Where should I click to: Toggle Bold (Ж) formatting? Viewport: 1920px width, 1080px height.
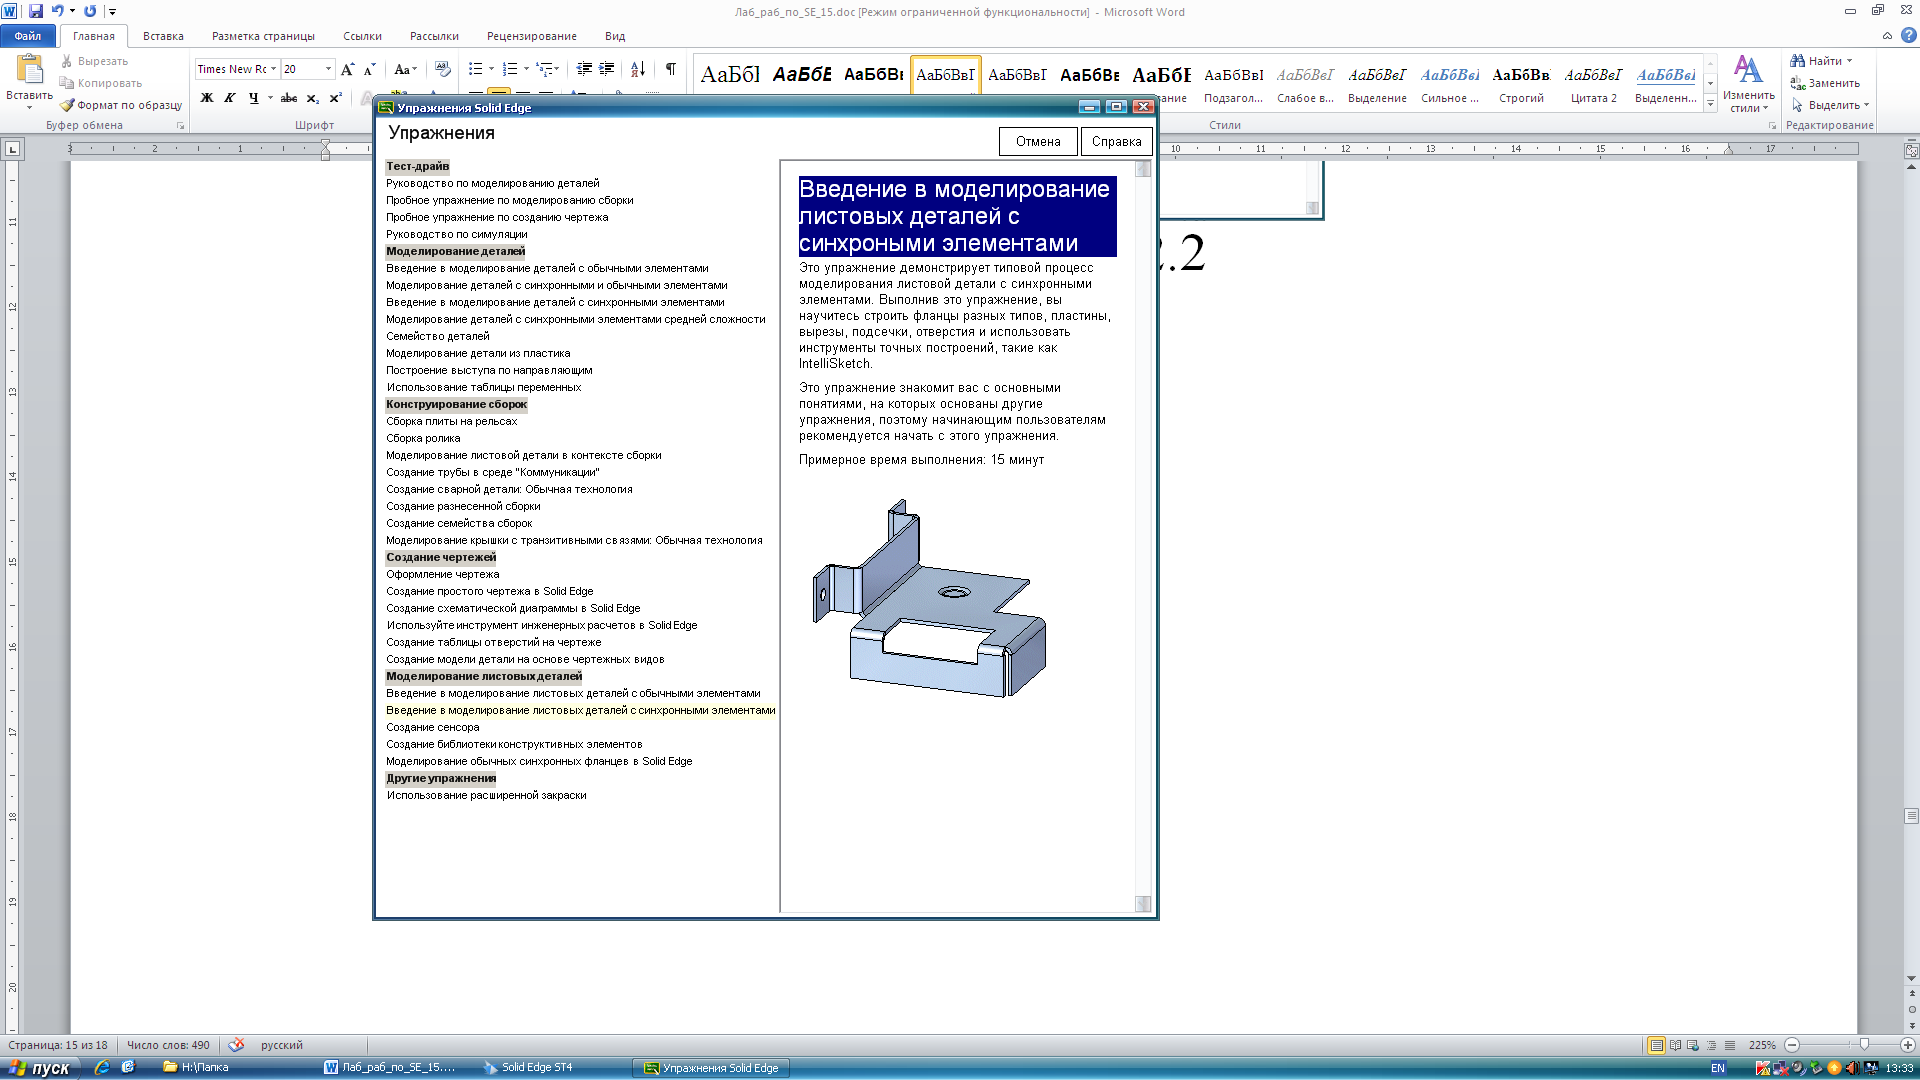(207, 98)
